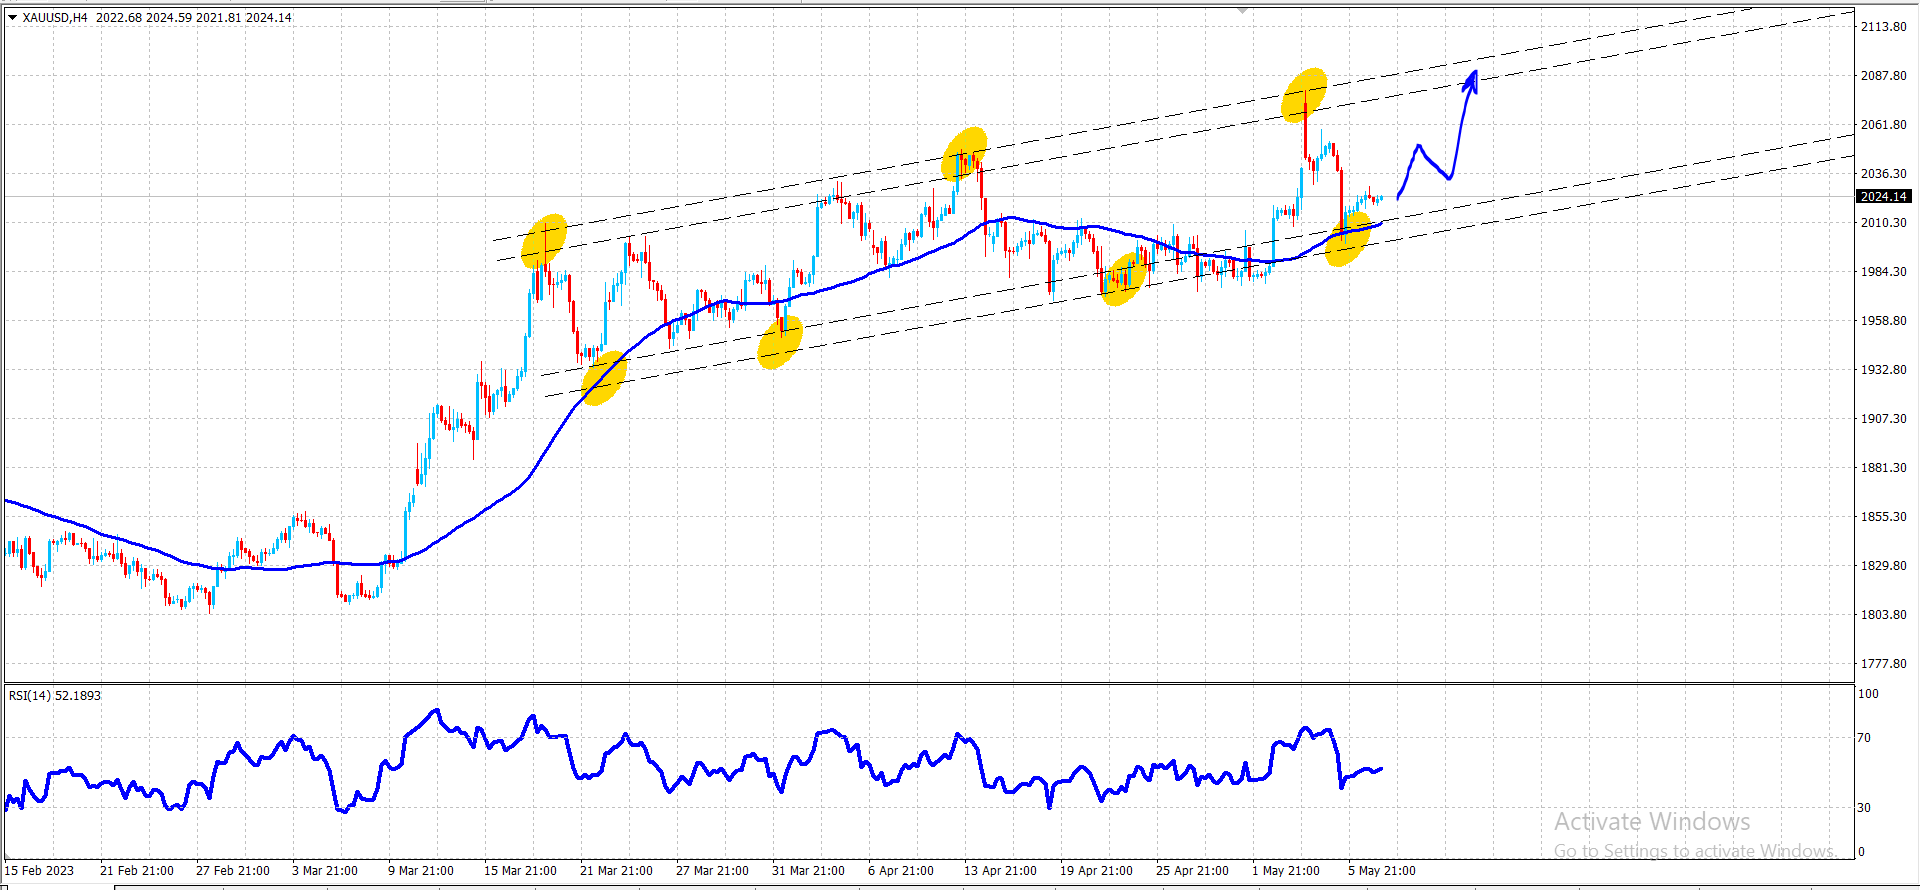1920x890 pixels.
Task: Click the 31 Mar 21:00 time label
Action: tap(808, 871)
